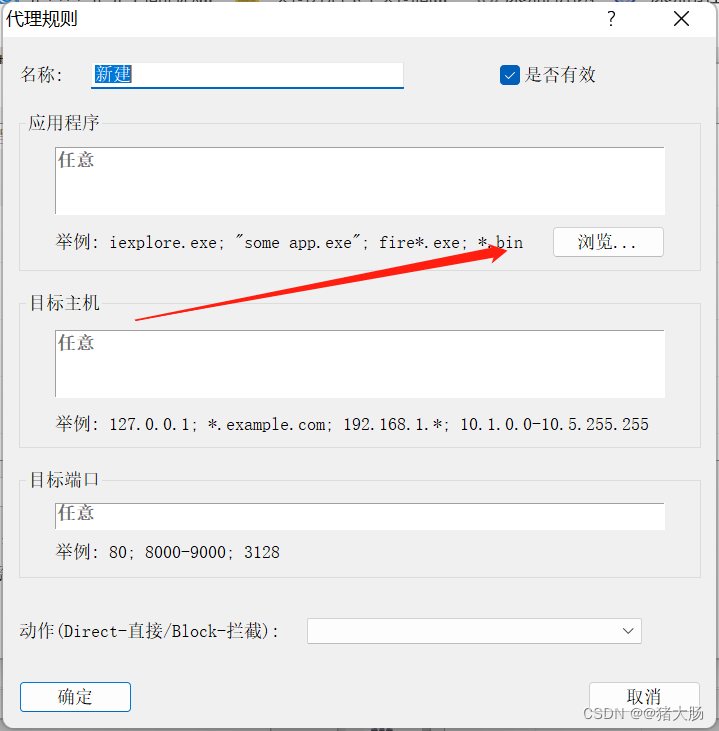Click the 浏览... button

tap(608, 242)
